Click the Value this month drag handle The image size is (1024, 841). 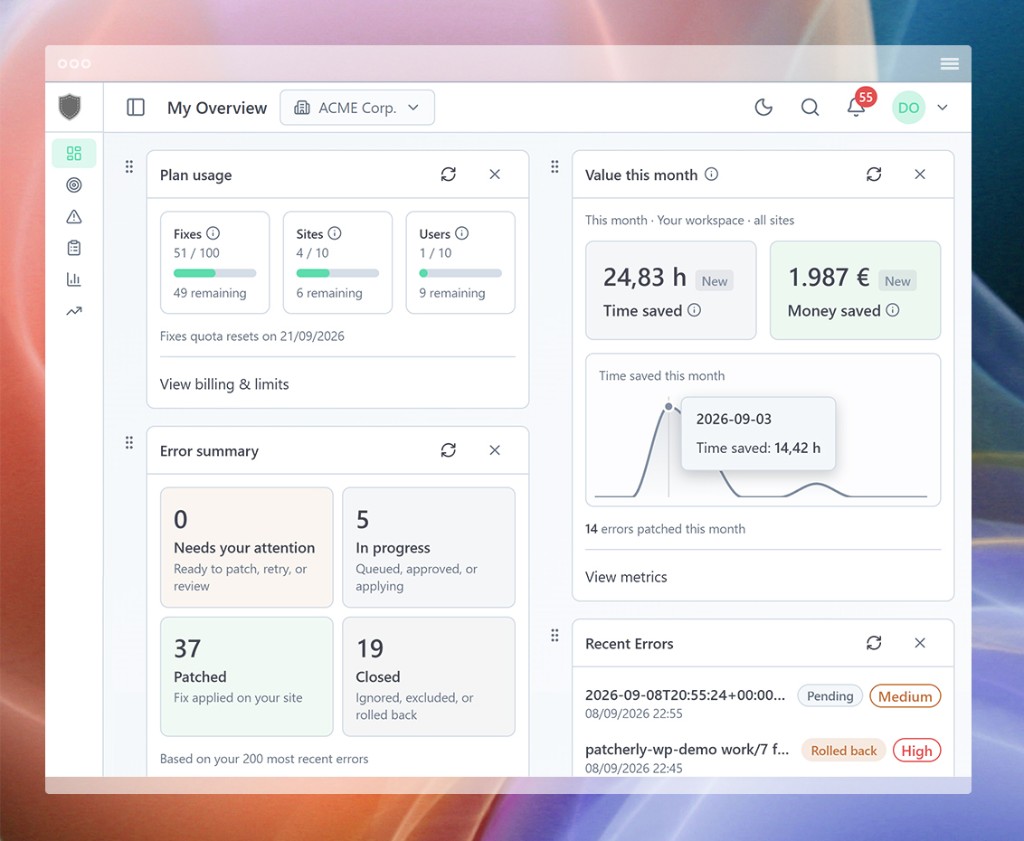click(554, 167)
